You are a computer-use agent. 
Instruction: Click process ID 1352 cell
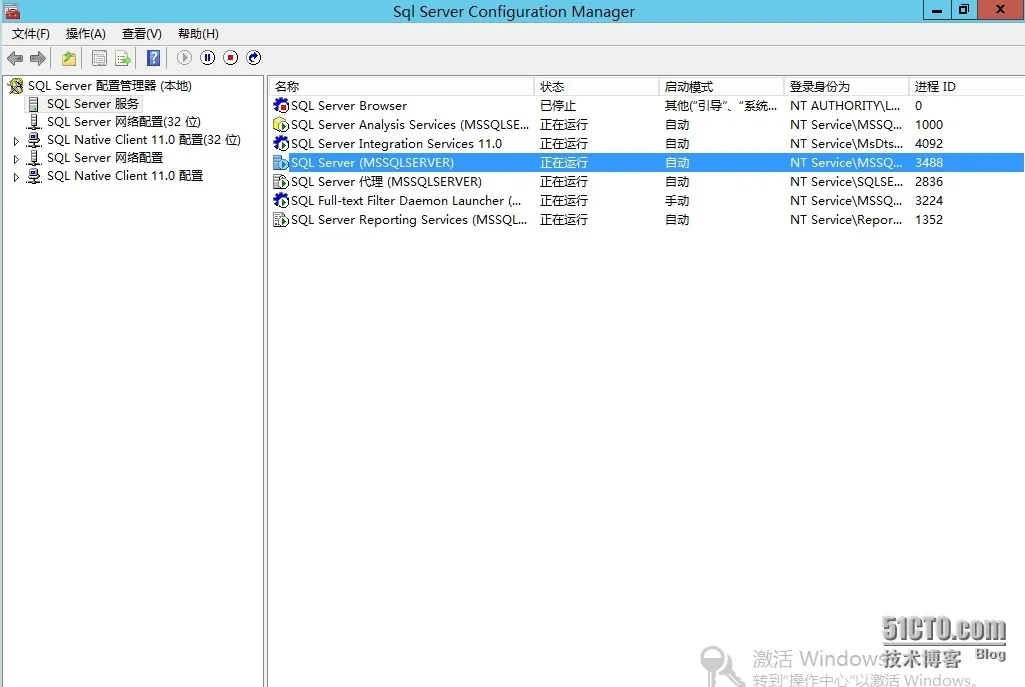tap(929, 220)
